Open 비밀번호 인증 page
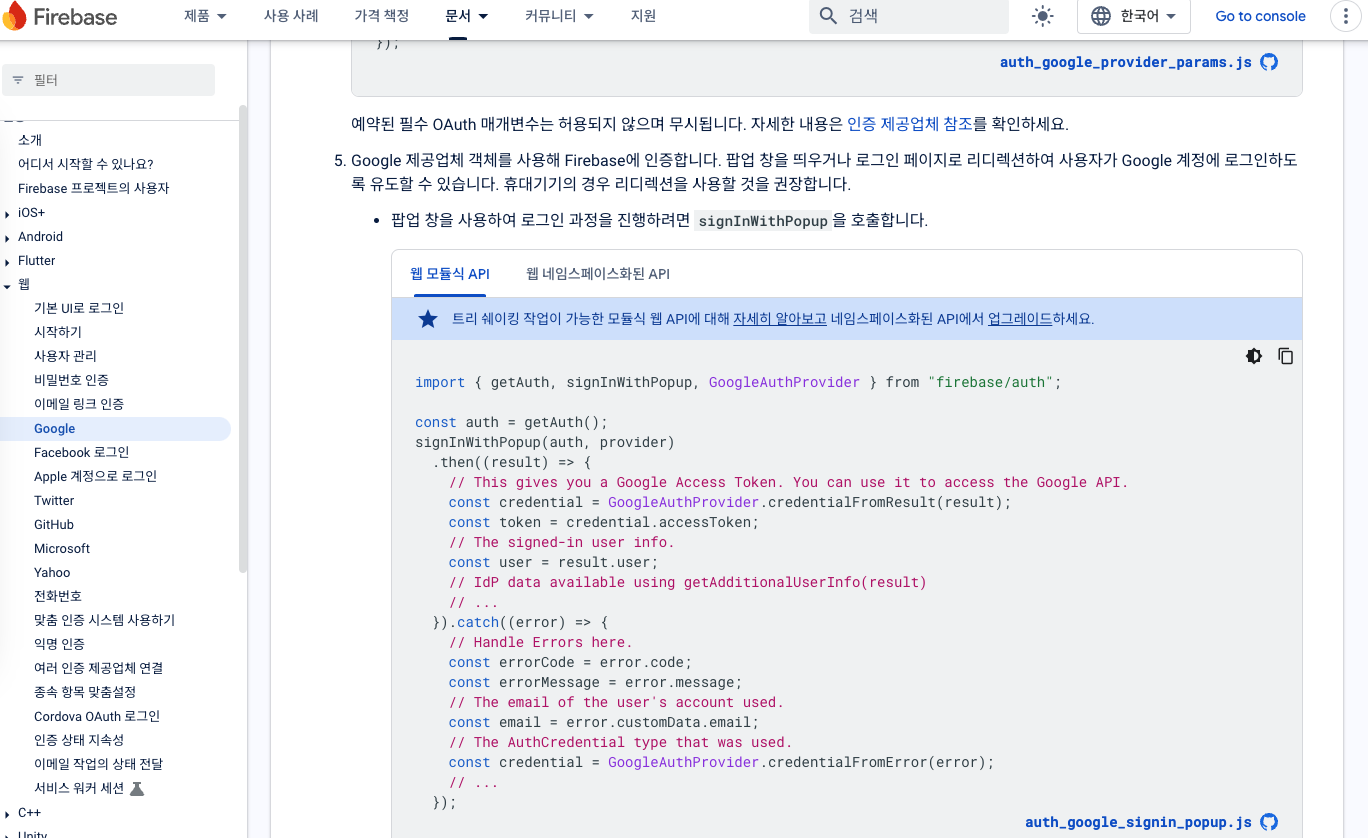1368x838 pixels. (x=71, y=380)
